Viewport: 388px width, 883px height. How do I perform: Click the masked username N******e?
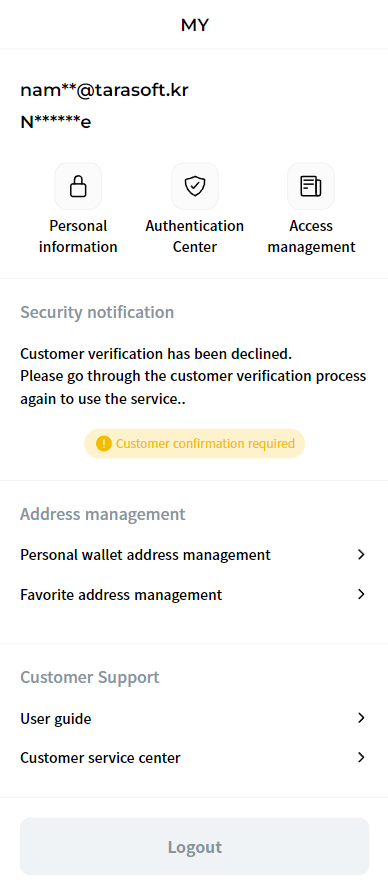[x=56, y=122]
